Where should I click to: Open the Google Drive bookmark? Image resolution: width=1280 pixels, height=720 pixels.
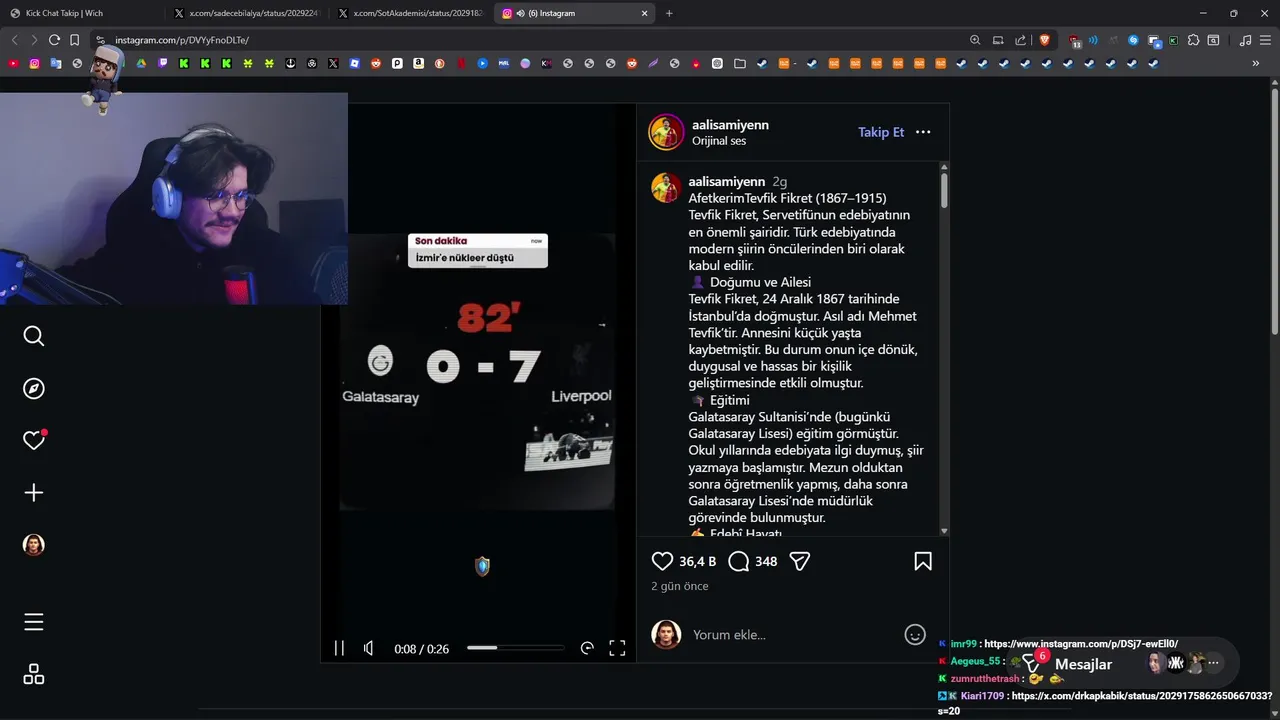click(141, 63)
